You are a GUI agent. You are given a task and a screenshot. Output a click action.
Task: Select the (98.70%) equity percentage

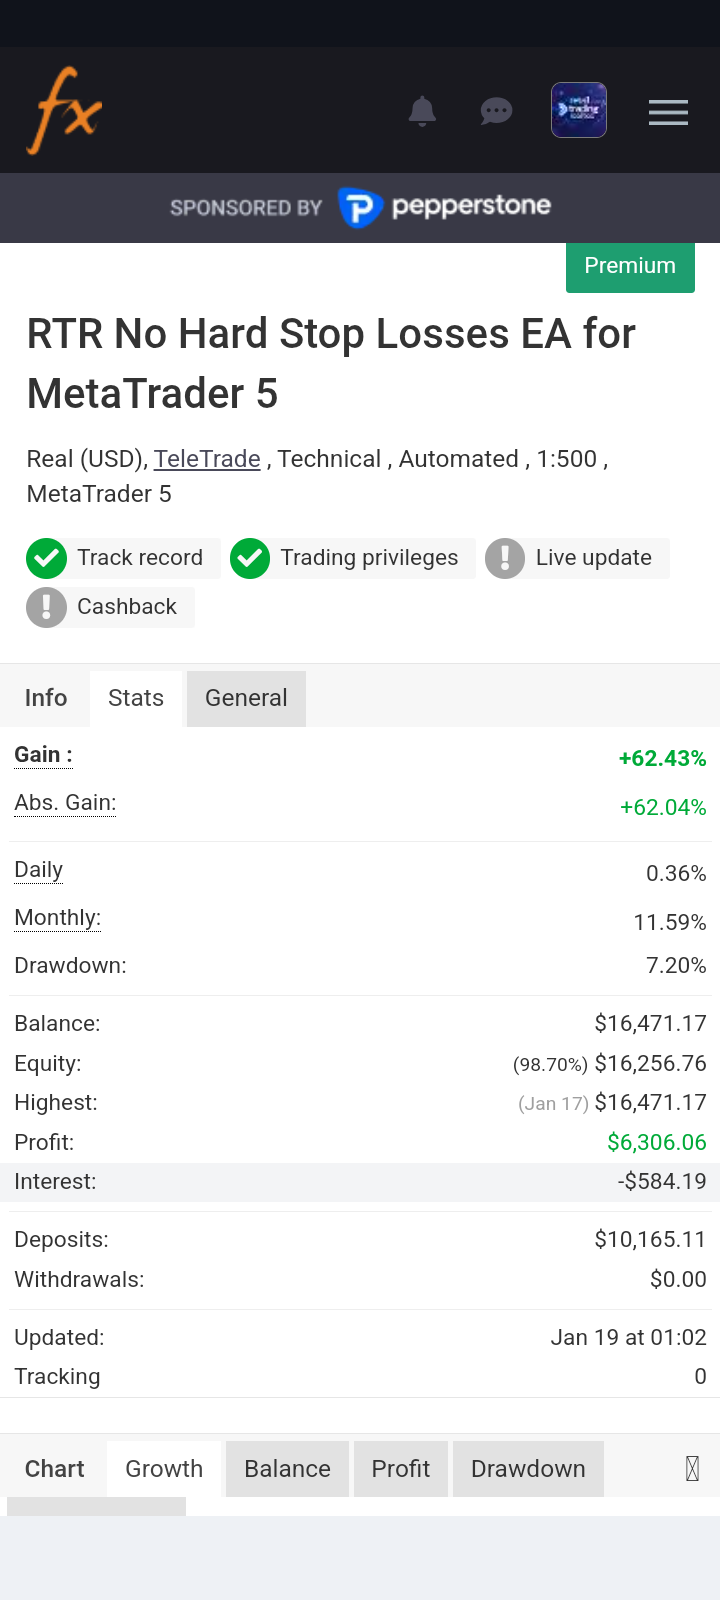point(550,1065)
